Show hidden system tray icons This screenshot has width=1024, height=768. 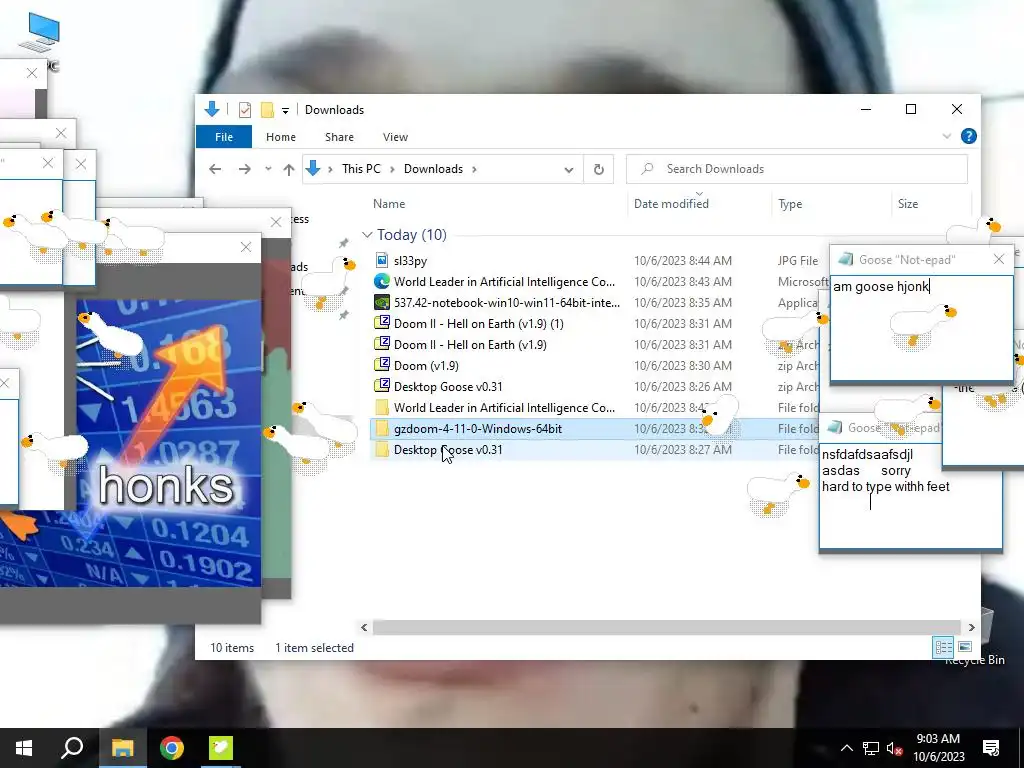(x=846, y=748)
